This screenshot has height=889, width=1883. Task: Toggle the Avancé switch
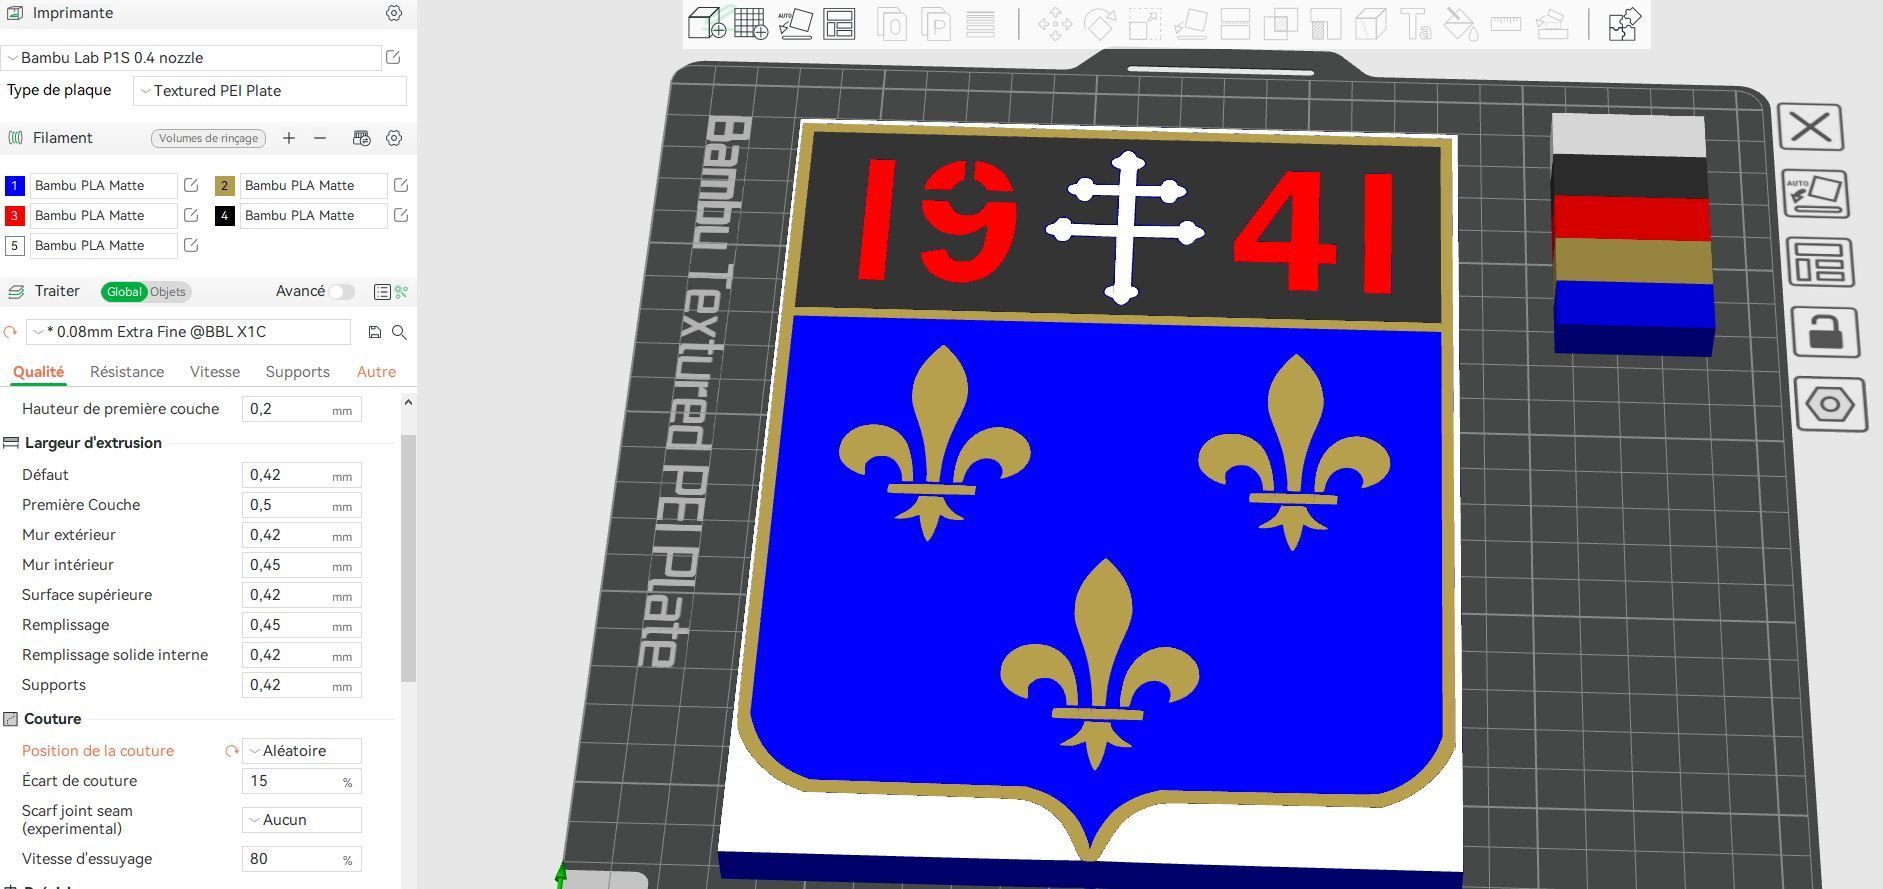(x=342, y=292)
